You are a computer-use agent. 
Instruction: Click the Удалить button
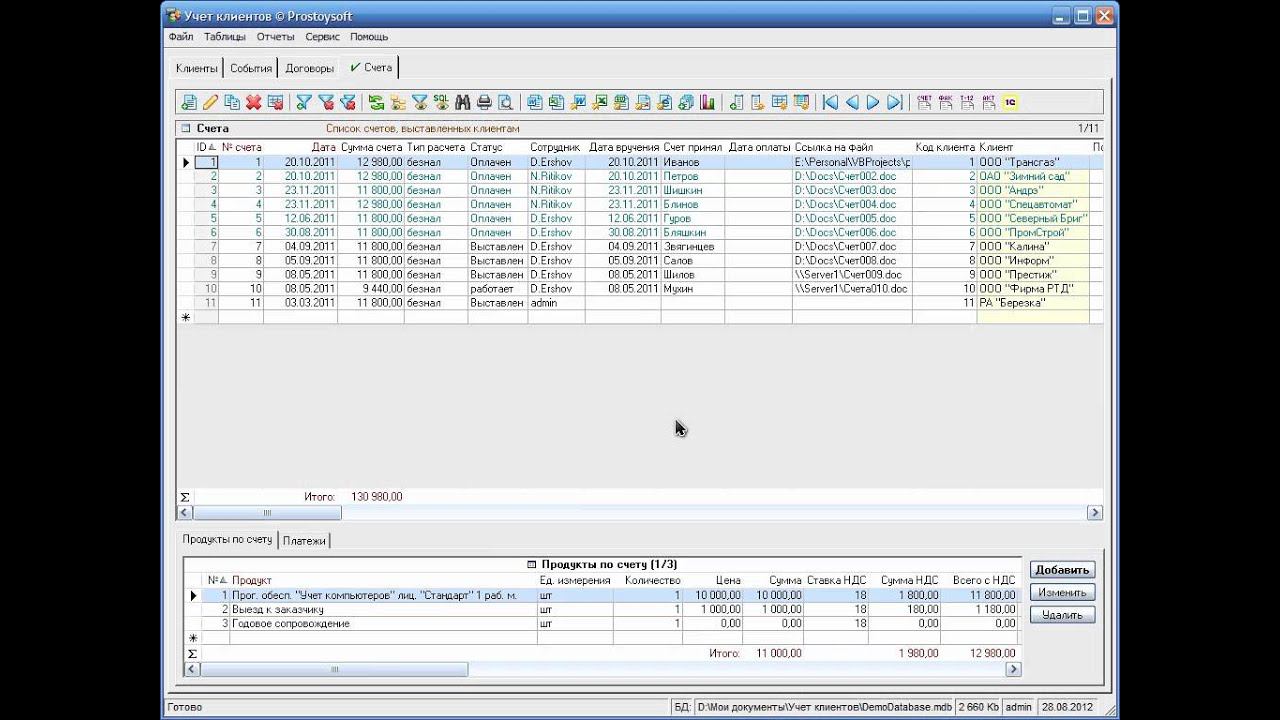coord(1062,615)
